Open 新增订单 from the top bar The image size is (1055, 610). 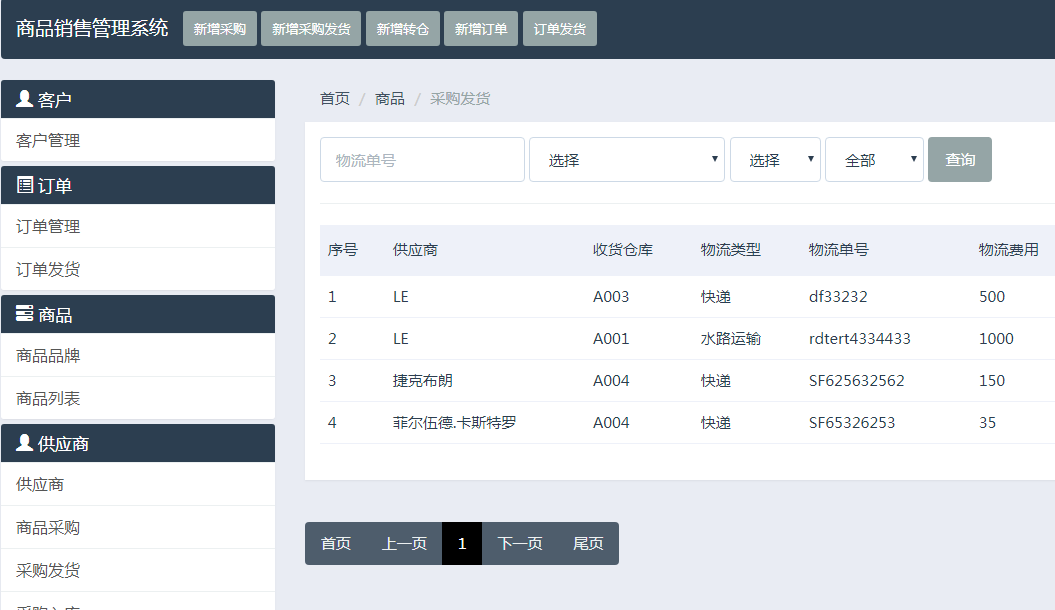pos(481,29)
